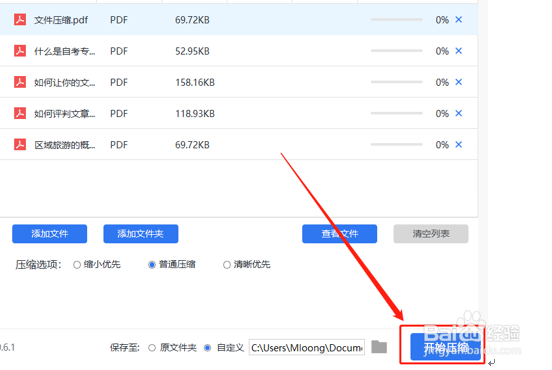Image resolution: width=552 pixels, height=370 pixels.
Task: Choose 原文件夹 as save location
Action: click(x=152, y=348)
